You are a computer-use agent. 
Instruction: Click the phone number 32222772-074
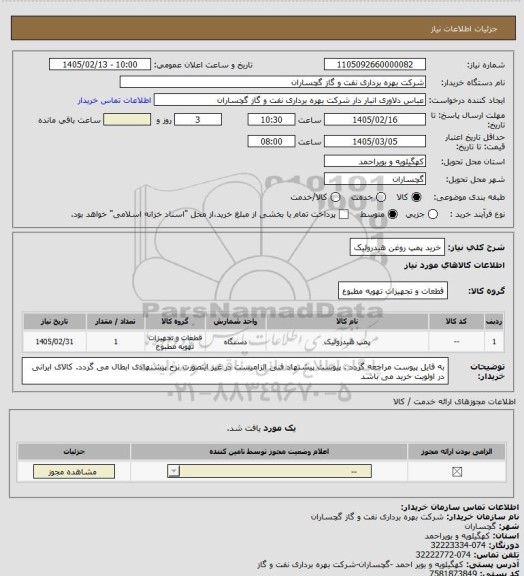point(443,554)
